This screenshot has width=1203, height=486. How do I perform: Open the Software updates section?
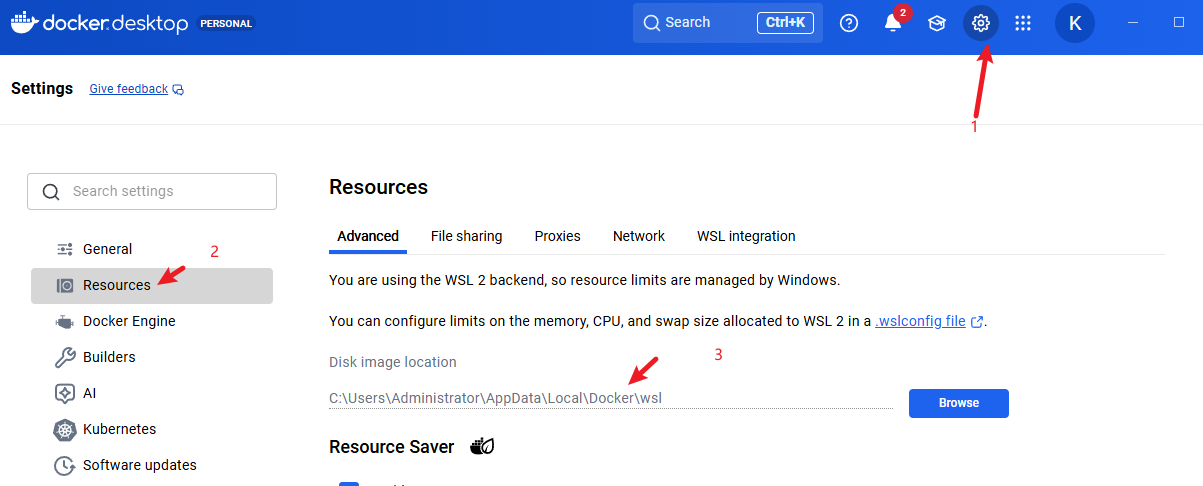[x=139, y=465]
